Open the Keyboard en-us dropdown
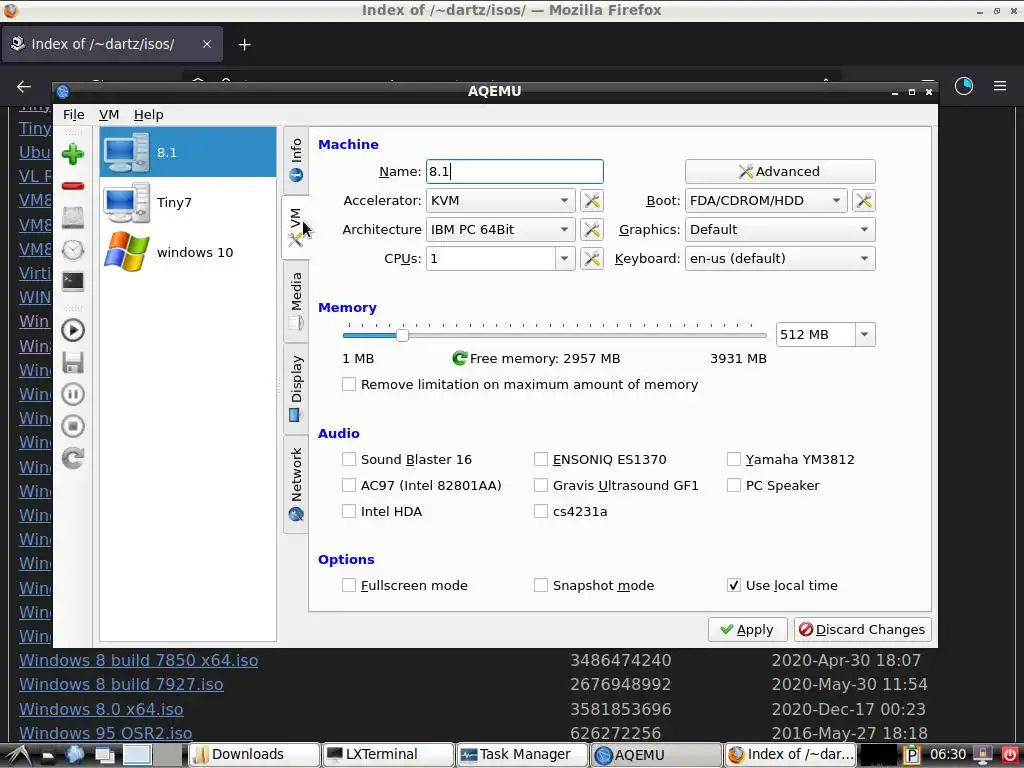The height and width of the screenshot is (768, 1024). 780,259
